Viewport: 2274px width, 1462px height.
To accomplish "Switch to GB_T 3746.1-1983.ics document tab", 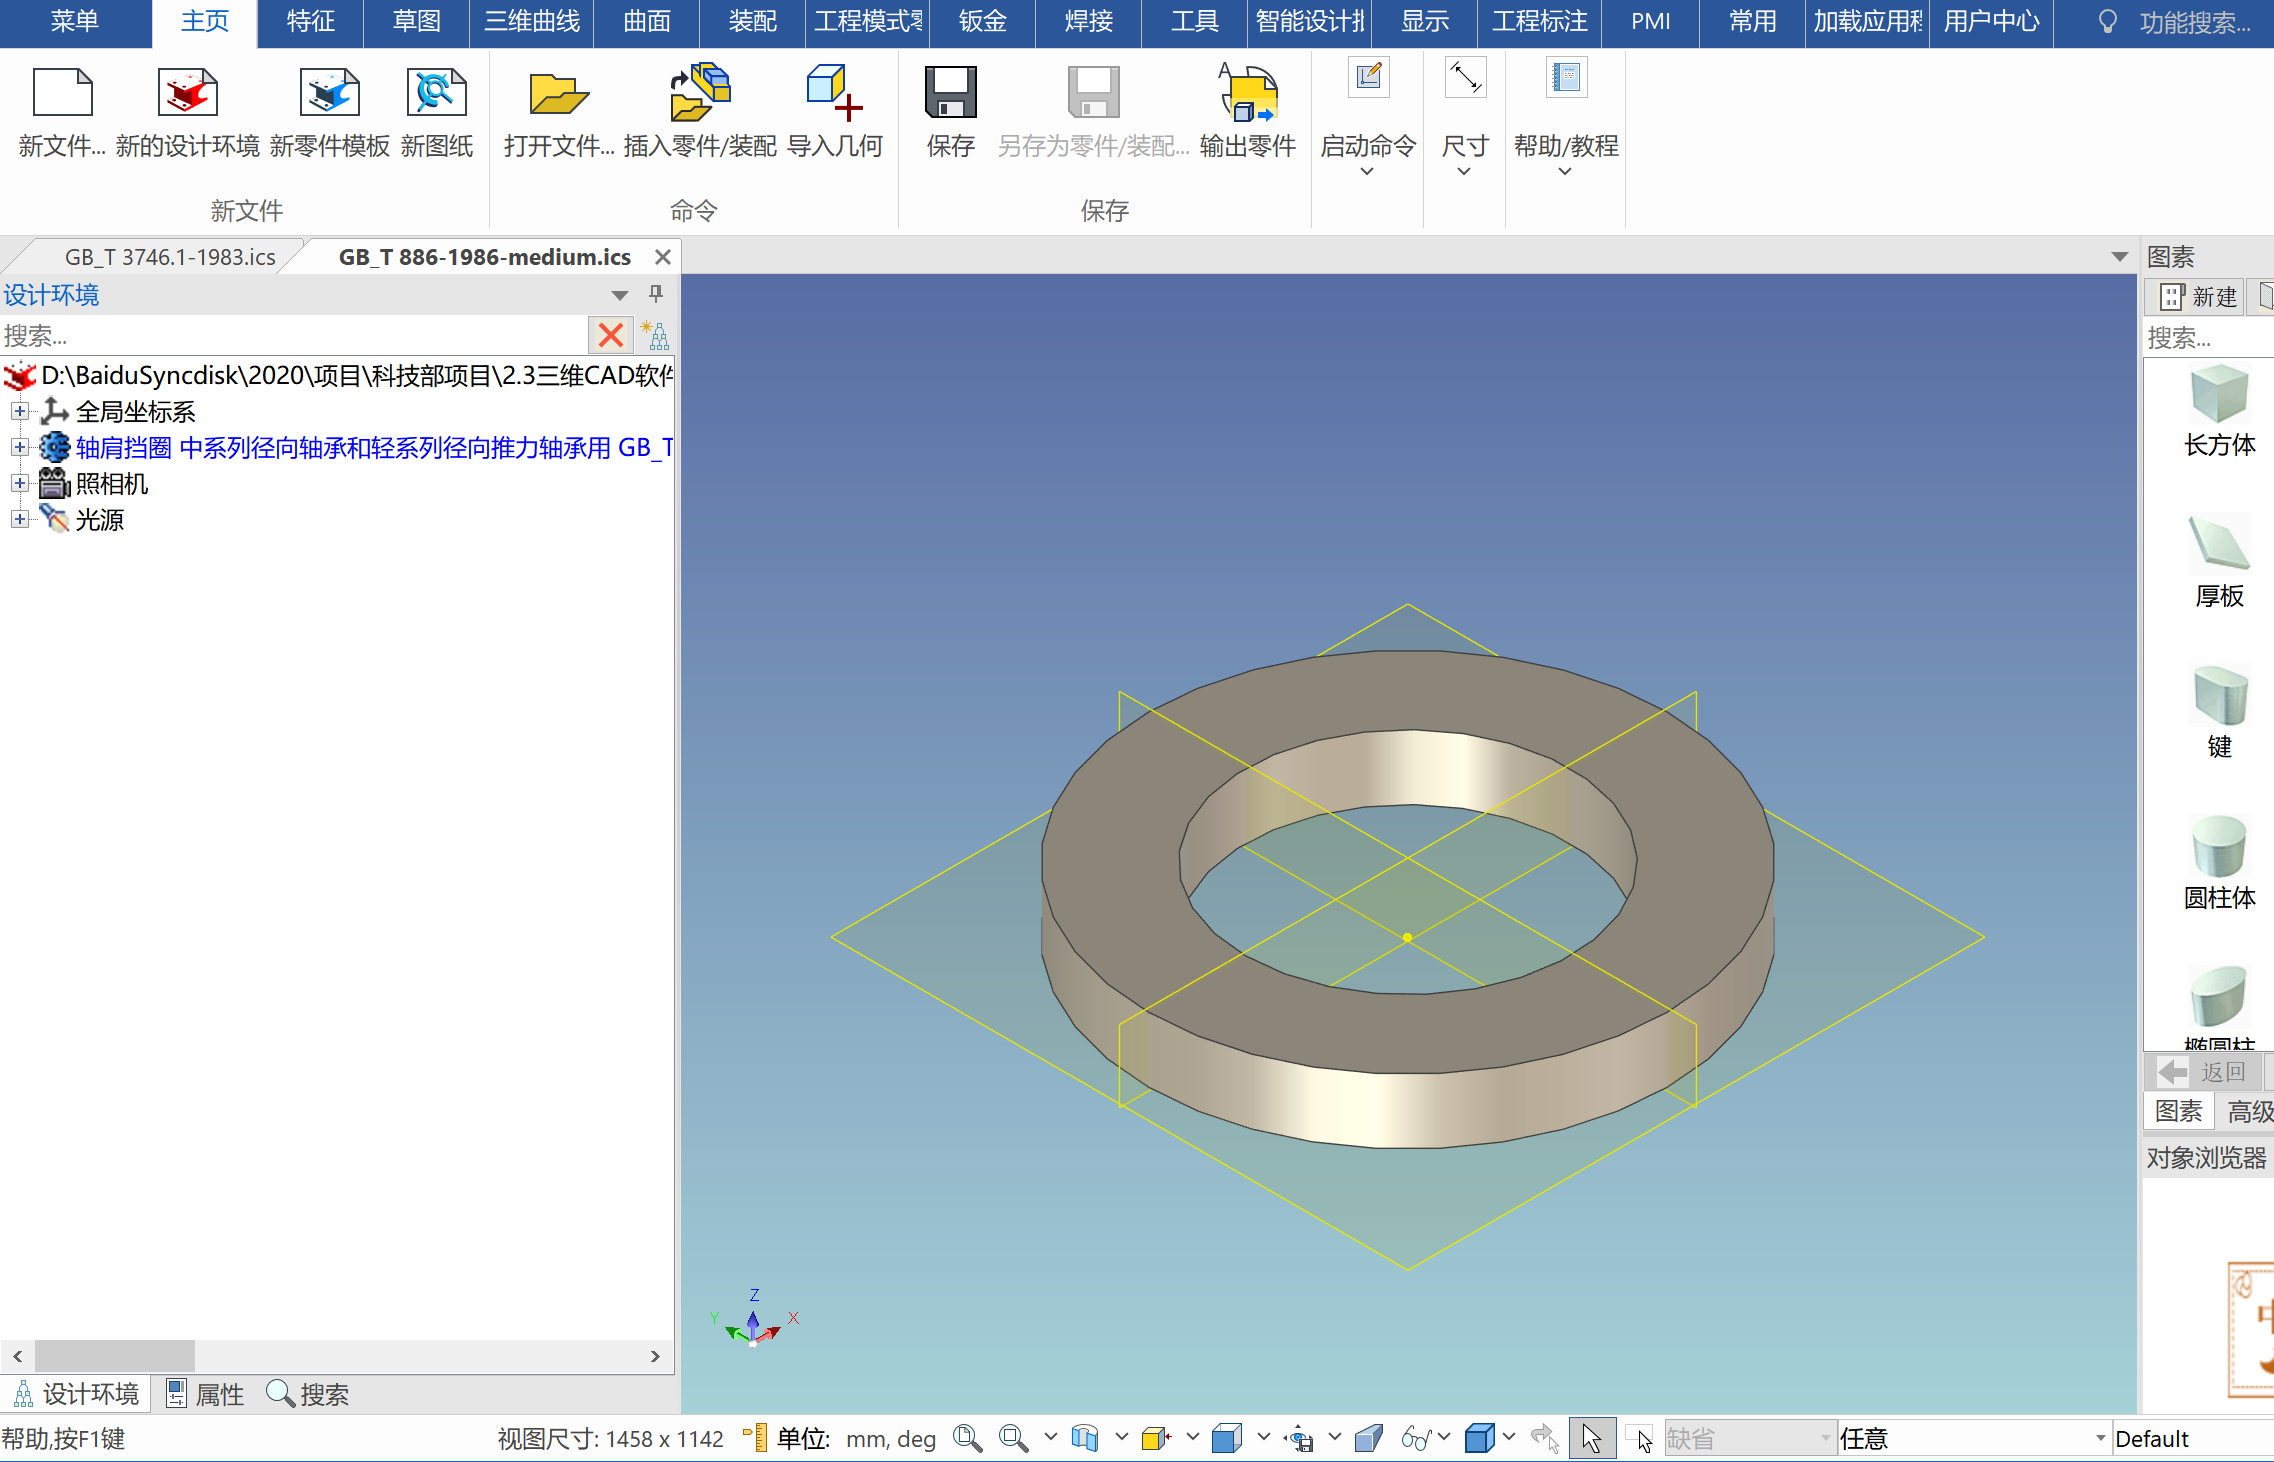I will tap(170, 257).
